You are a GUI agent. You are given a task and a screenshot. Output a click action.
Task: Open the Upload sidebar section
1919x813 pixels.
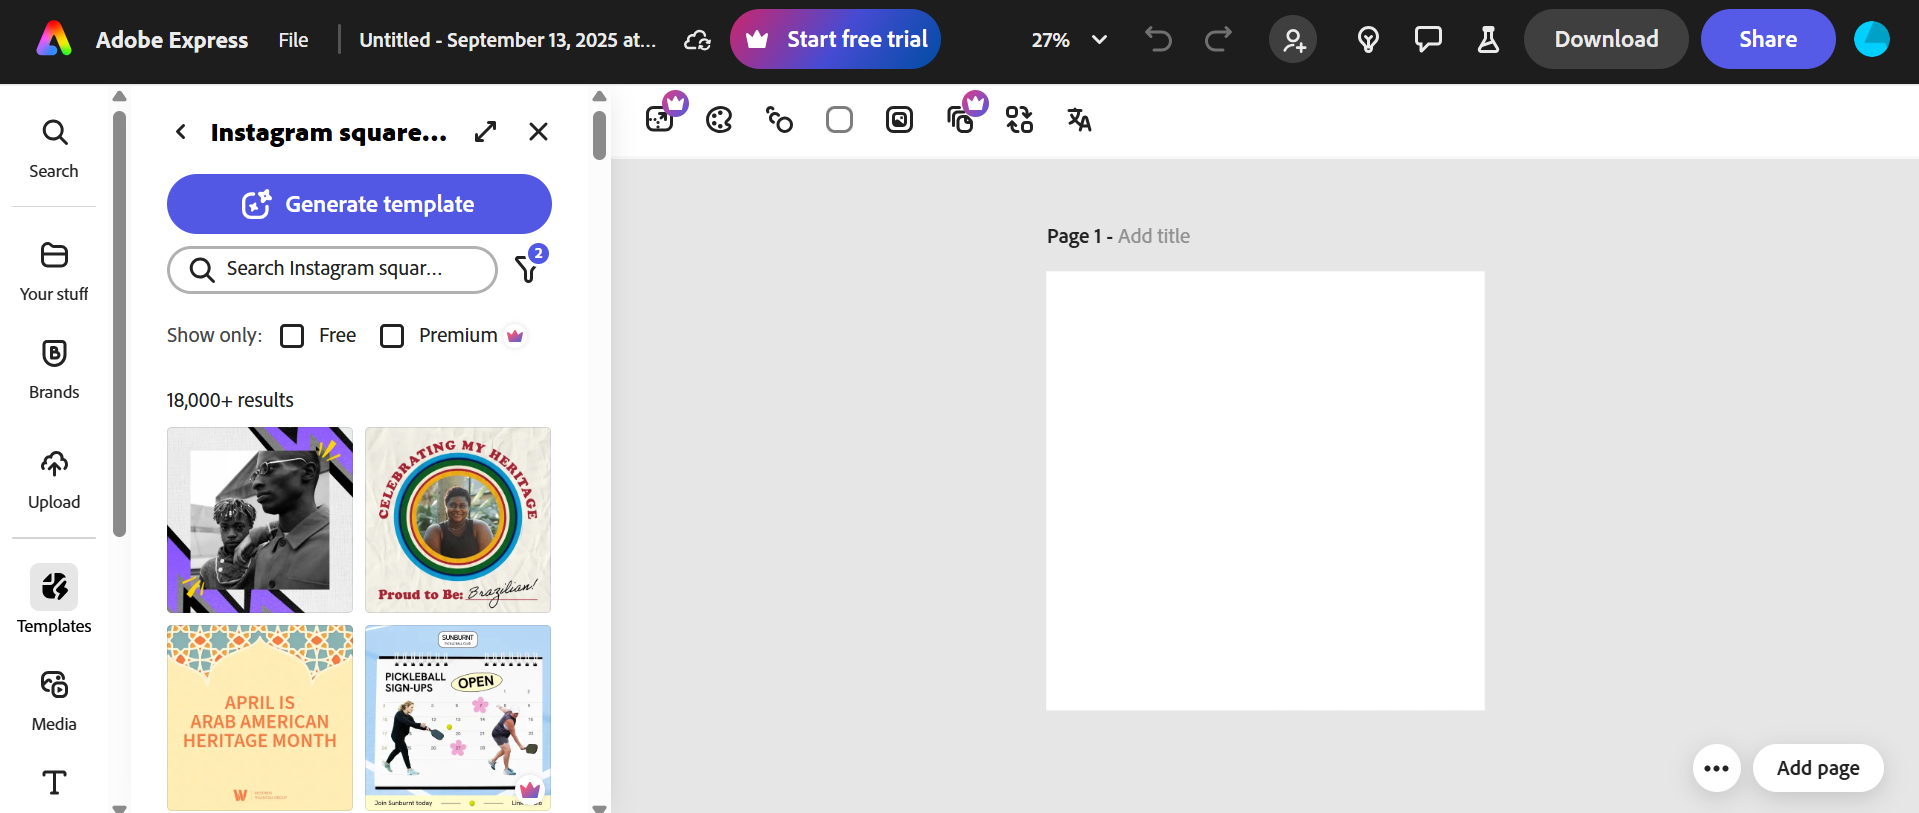(x=54, y=480)
